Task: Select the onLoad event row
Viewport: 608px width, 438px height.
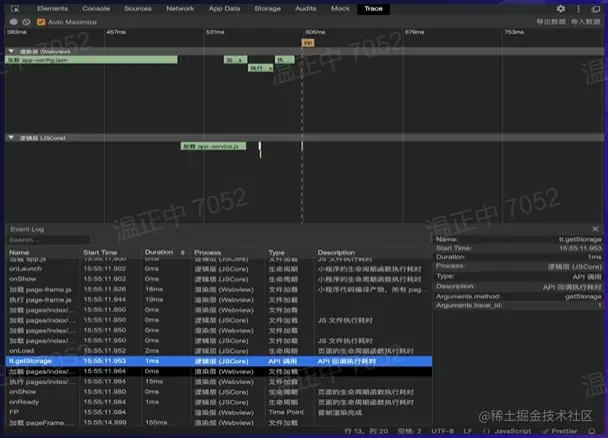Action: (x=219, y=351)
